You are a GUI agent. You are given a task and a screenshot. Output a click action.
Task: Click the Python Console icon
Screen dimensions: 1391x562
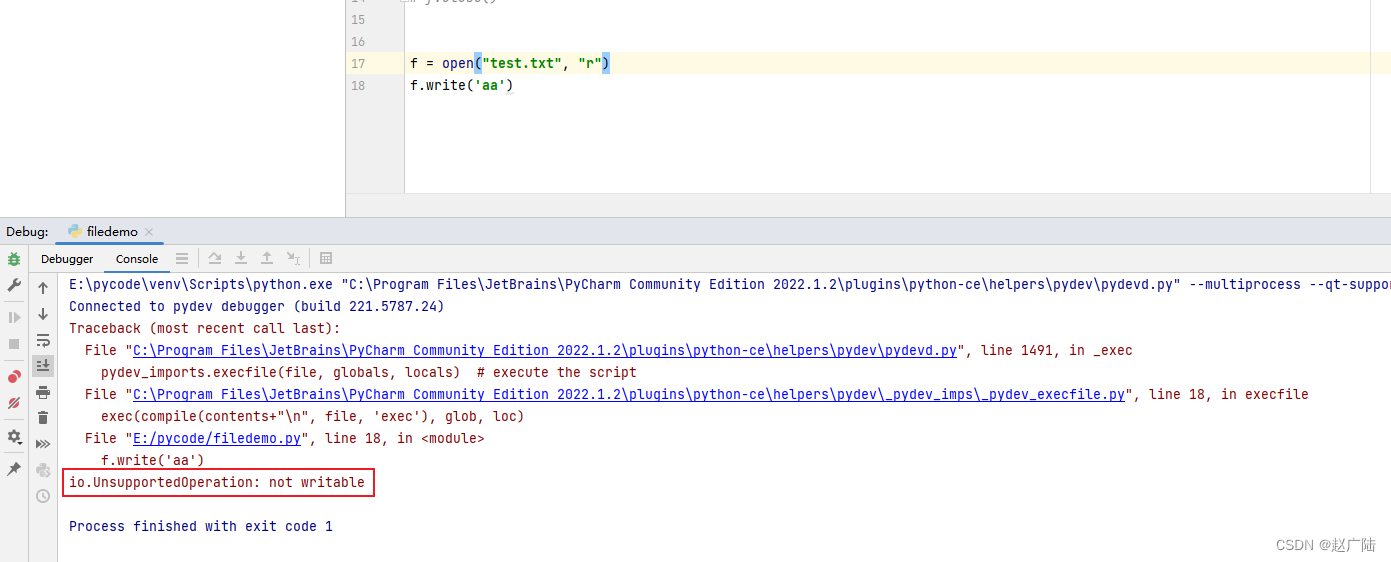click(x=43, y=470)
